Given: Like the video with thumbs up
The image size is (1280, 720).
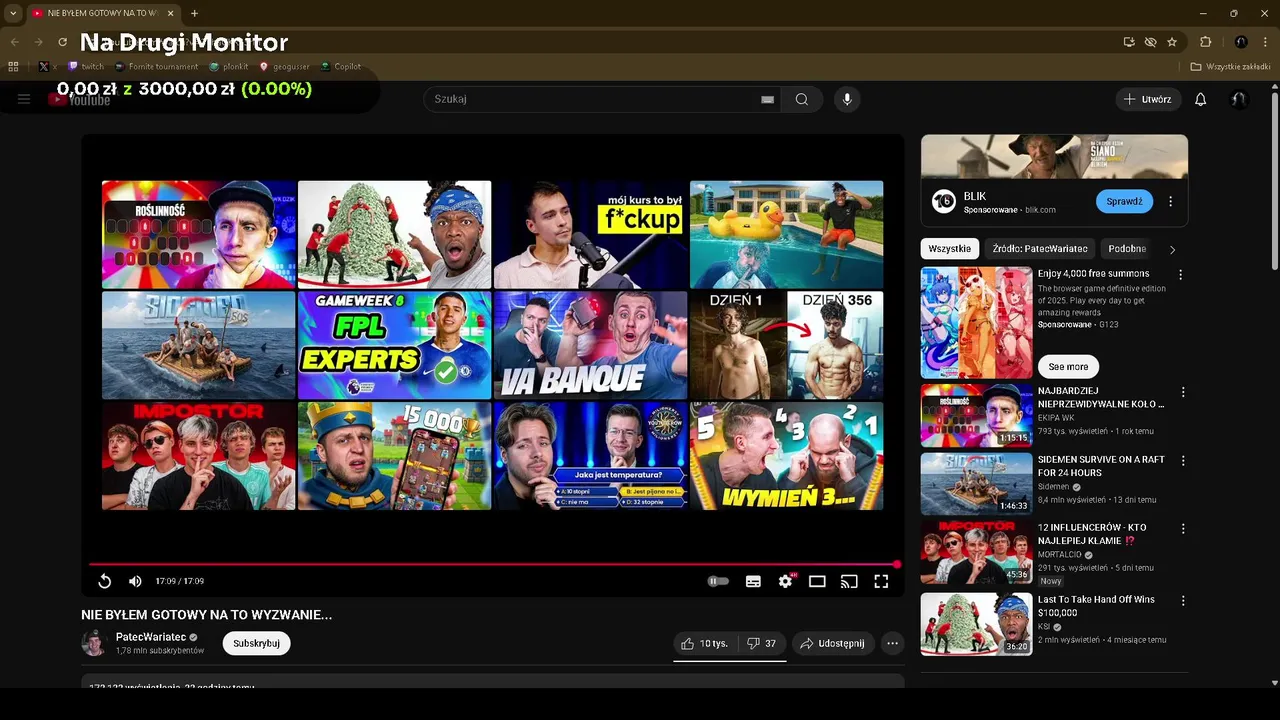Looking at the screenshot, I should click(705, 643).
